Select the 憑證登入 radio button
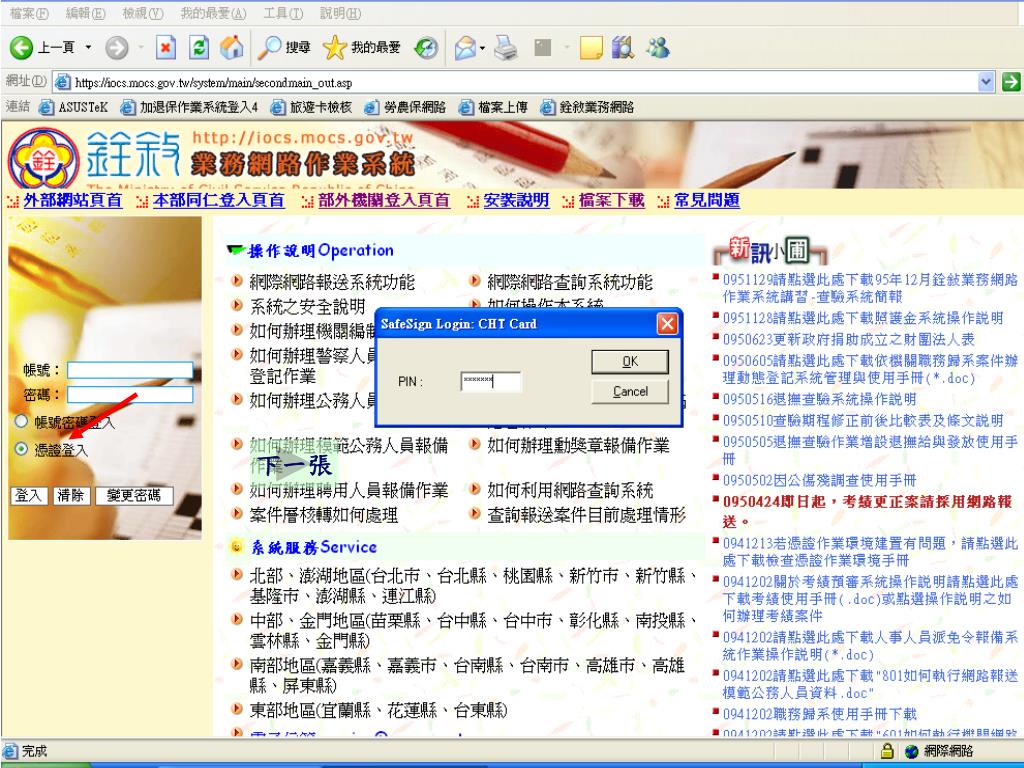 click(22, 449)
